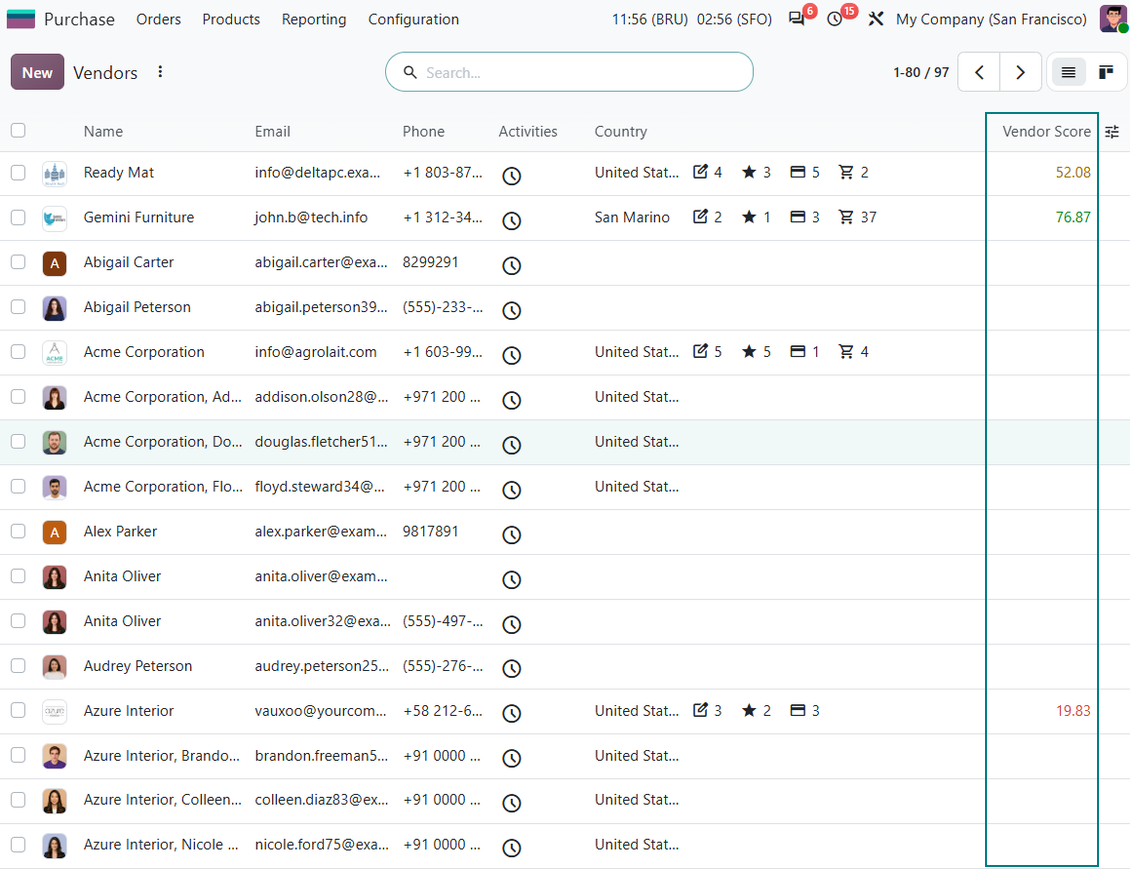This screenshot has width=1130, height=869.
Task: Sort by the Country column header
Action: tap(620, 132)
